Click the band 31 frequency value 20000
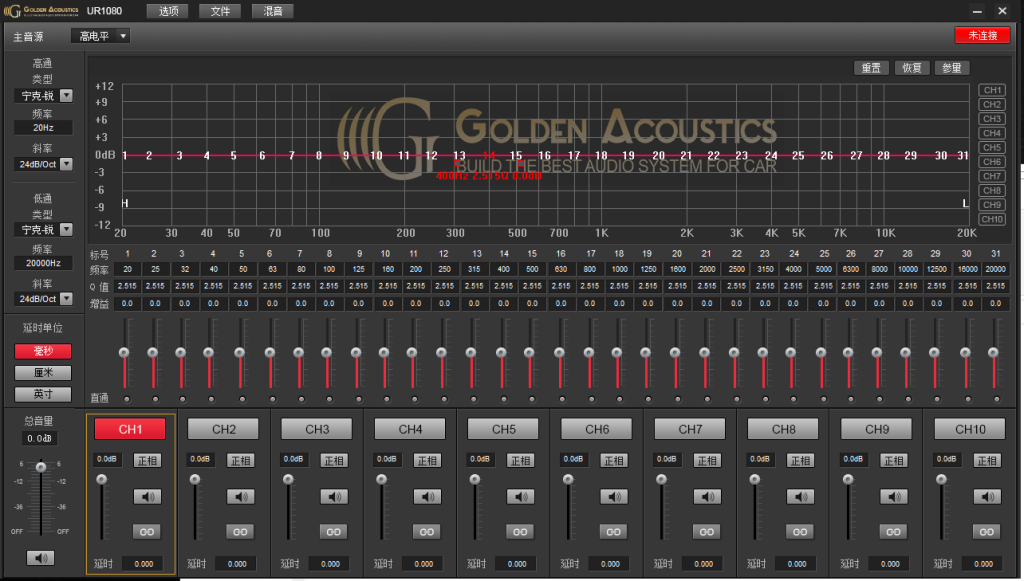Image resolution: width=1024 pixels, height=581 pixels. pyautogui.click(x=995, y=269)
